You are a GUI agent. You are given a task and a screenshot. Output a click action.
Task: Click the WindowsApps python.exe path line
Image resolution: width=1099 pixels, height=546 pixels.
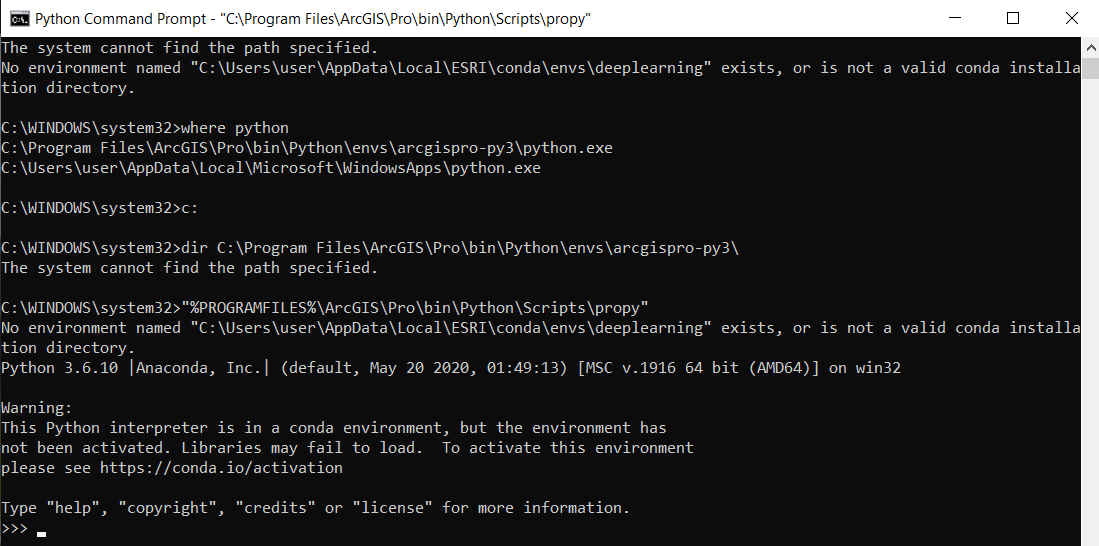click(x=270, y=168)
